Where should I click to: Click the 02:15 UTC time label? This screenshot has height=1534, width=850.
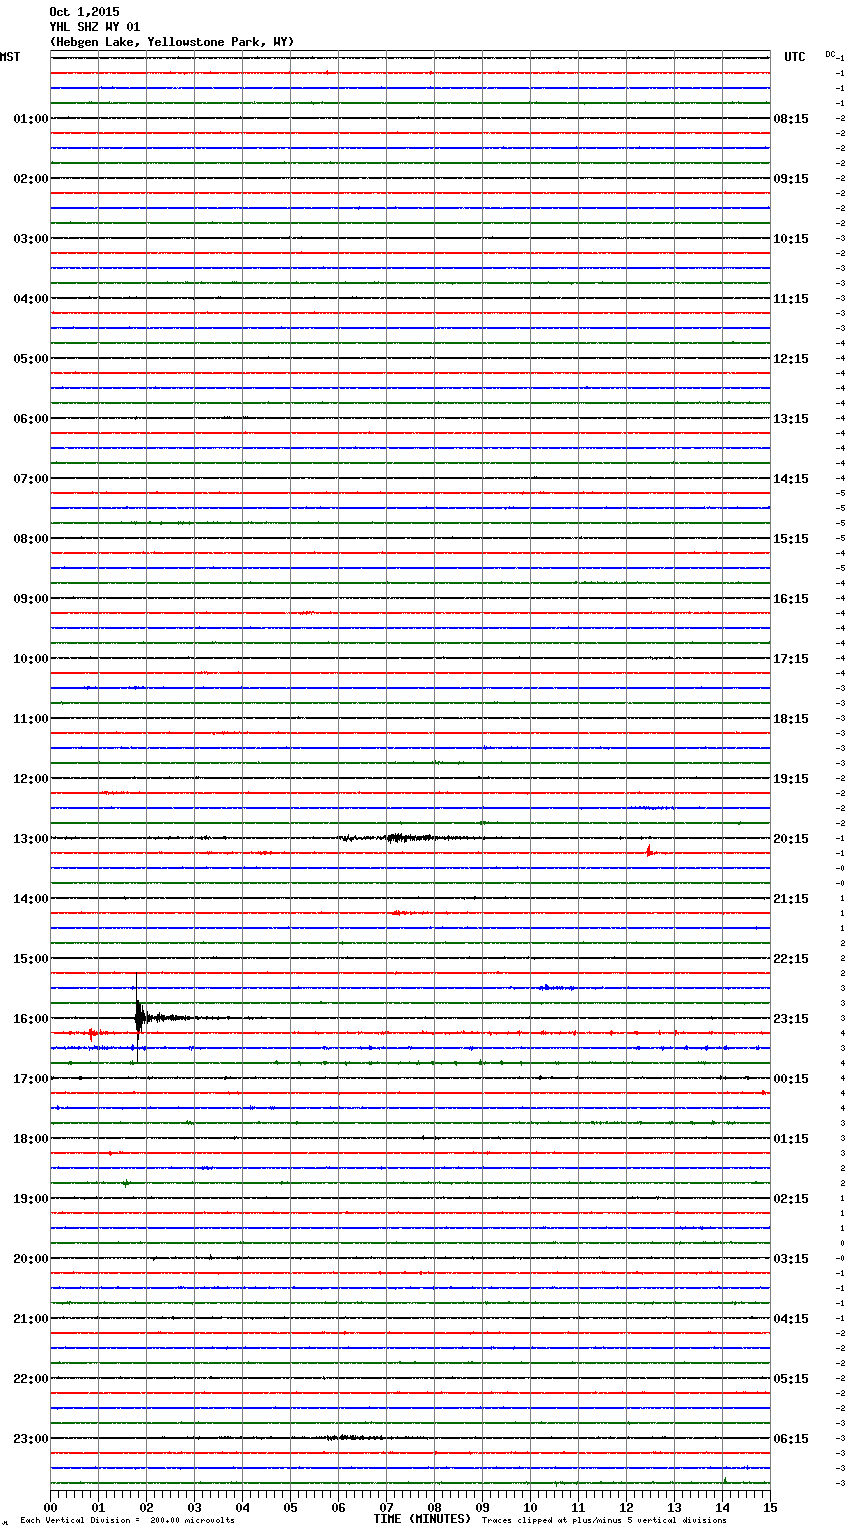(791, 1199)
